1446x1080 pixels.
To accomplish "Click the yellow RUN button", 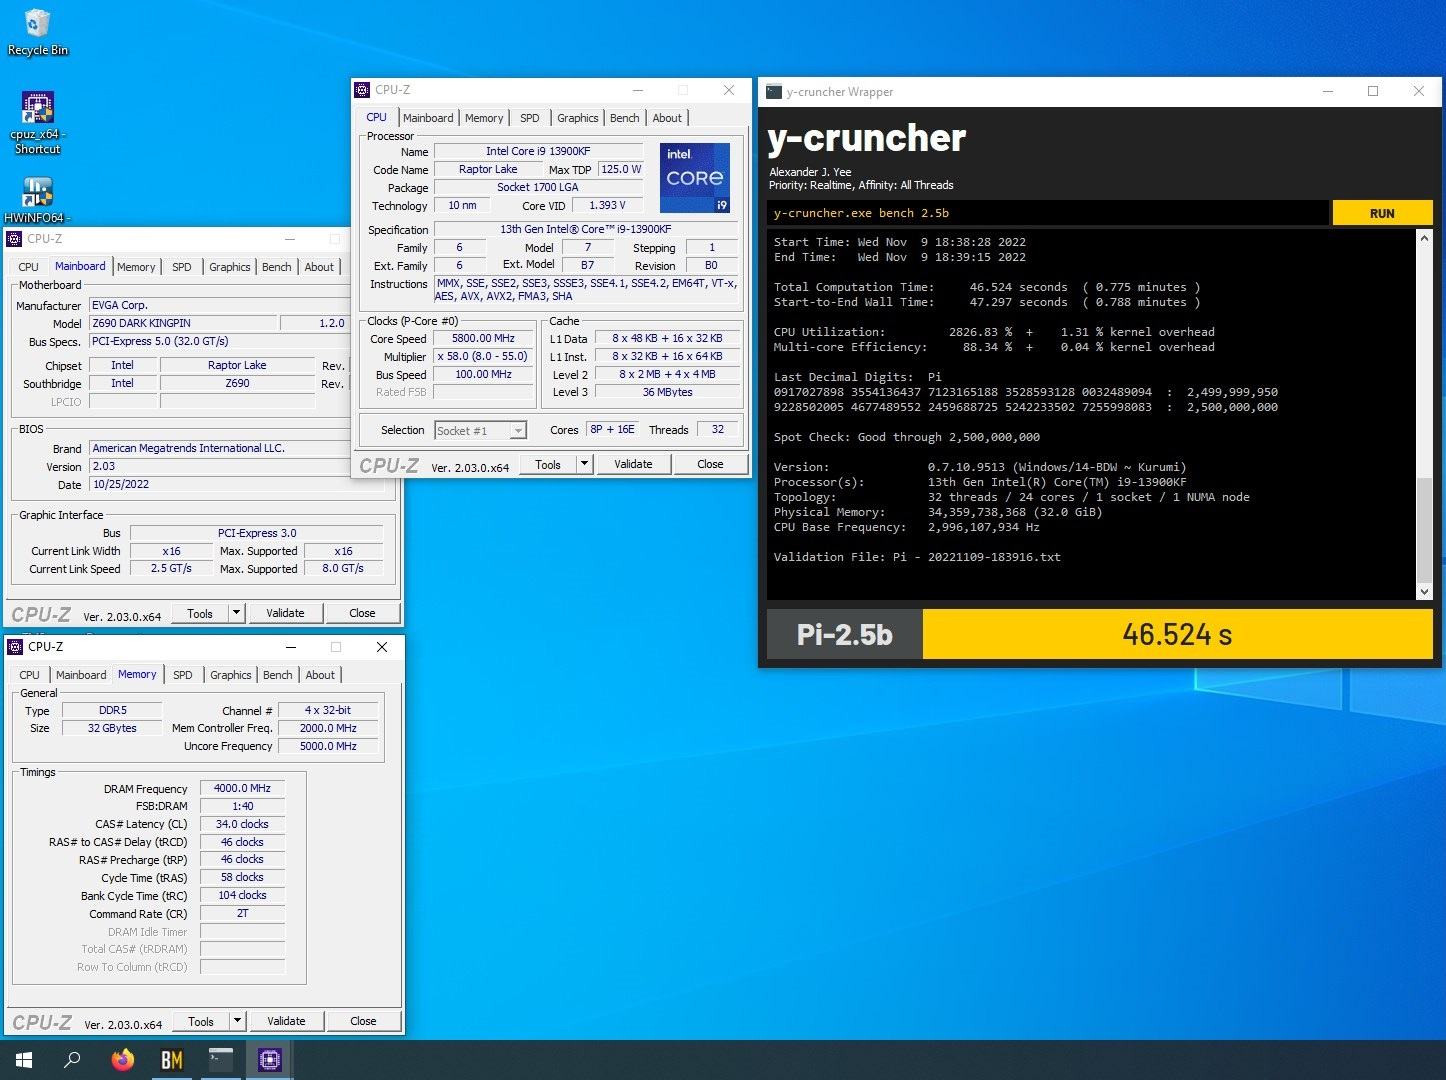I will coord(1382,213).
